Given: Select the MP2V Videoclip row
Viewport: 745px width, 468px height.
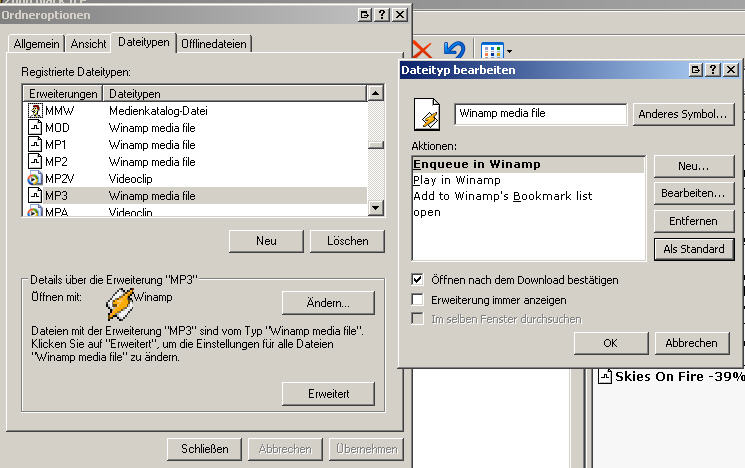Looking at the screenshot, I should tap(195, 179).
